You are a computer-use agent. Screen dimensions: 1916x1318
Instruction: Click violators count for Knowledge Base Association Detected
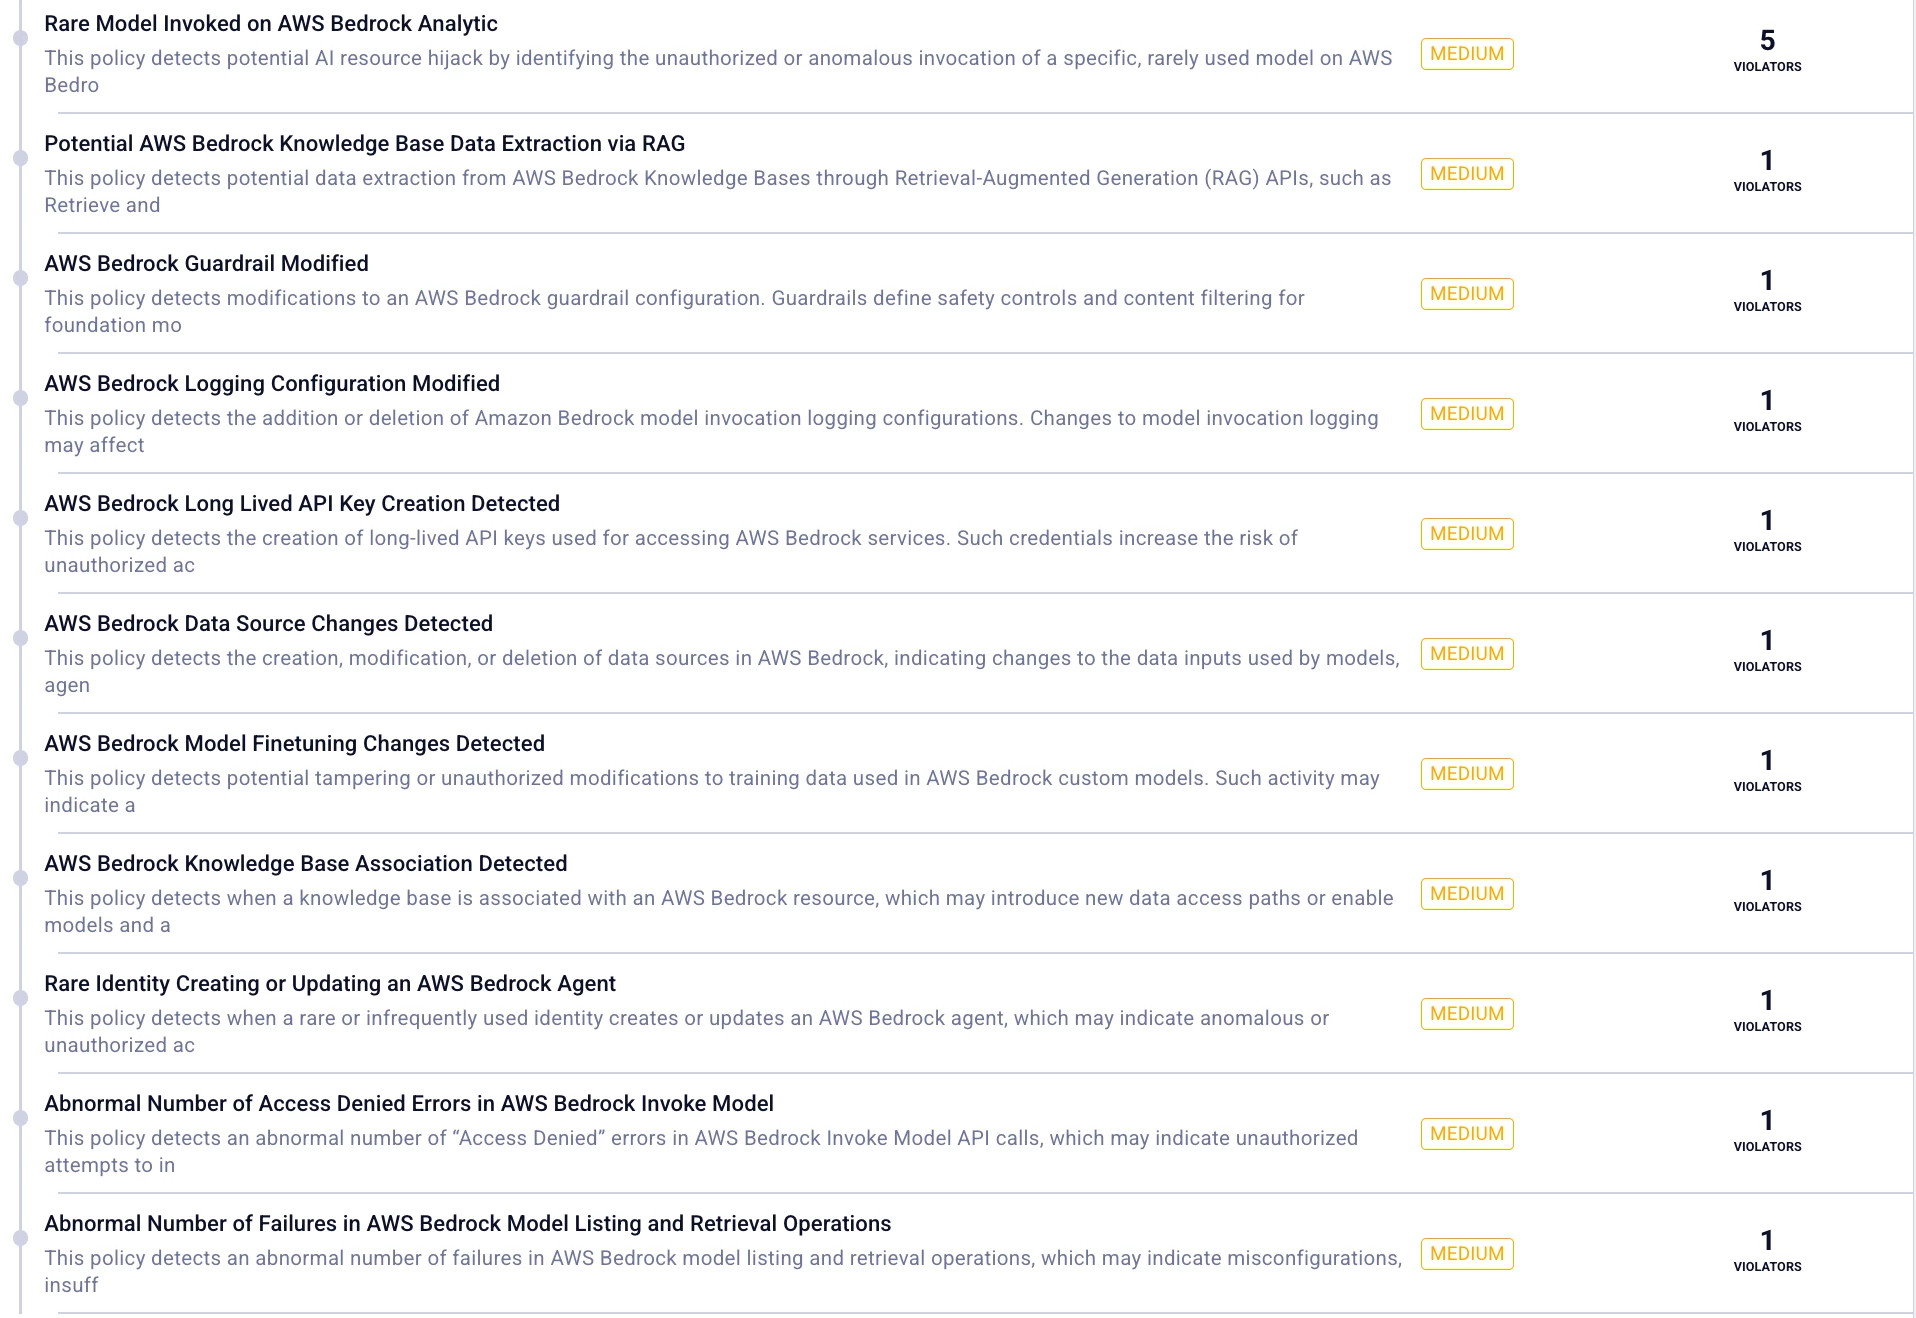[x=1767, y=890]
